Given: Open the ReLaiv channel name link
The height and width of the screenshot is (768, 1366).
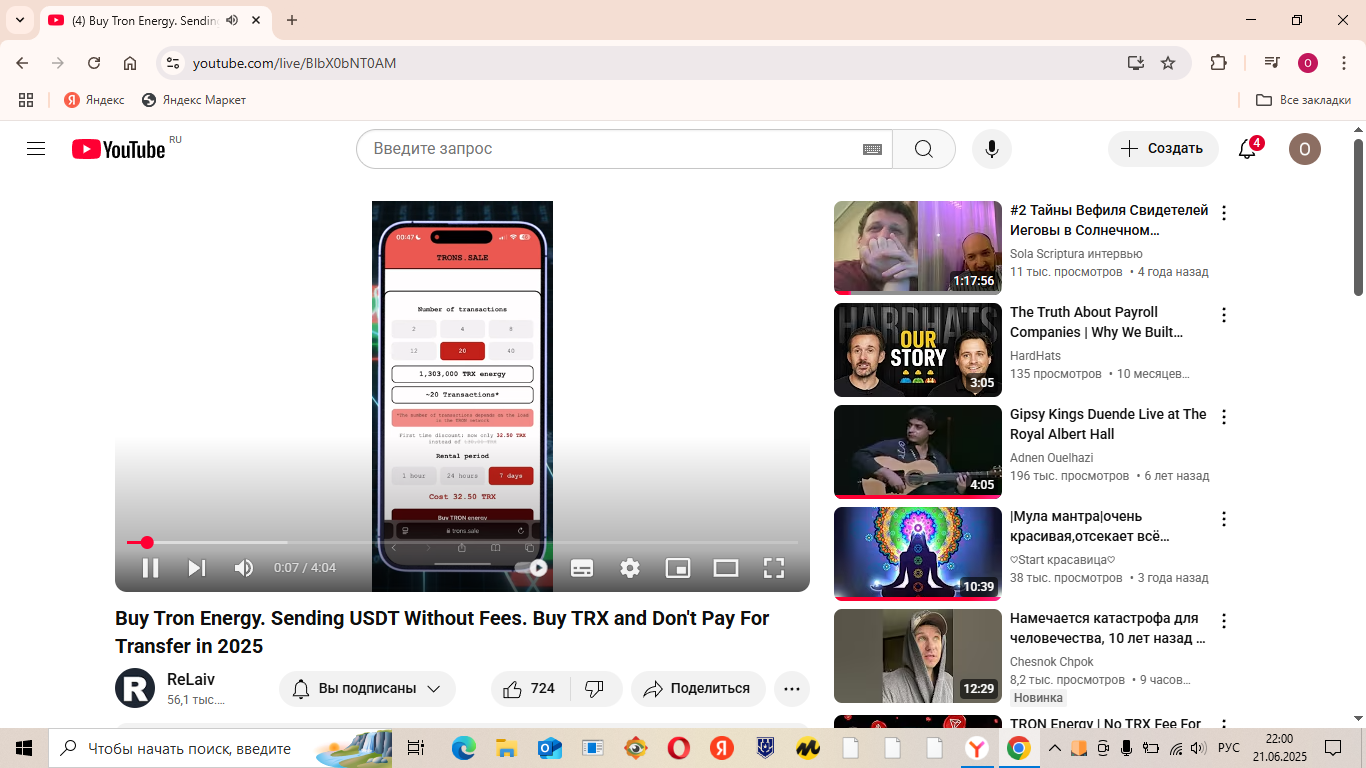Looking at the screenshot, I should 191,679.
